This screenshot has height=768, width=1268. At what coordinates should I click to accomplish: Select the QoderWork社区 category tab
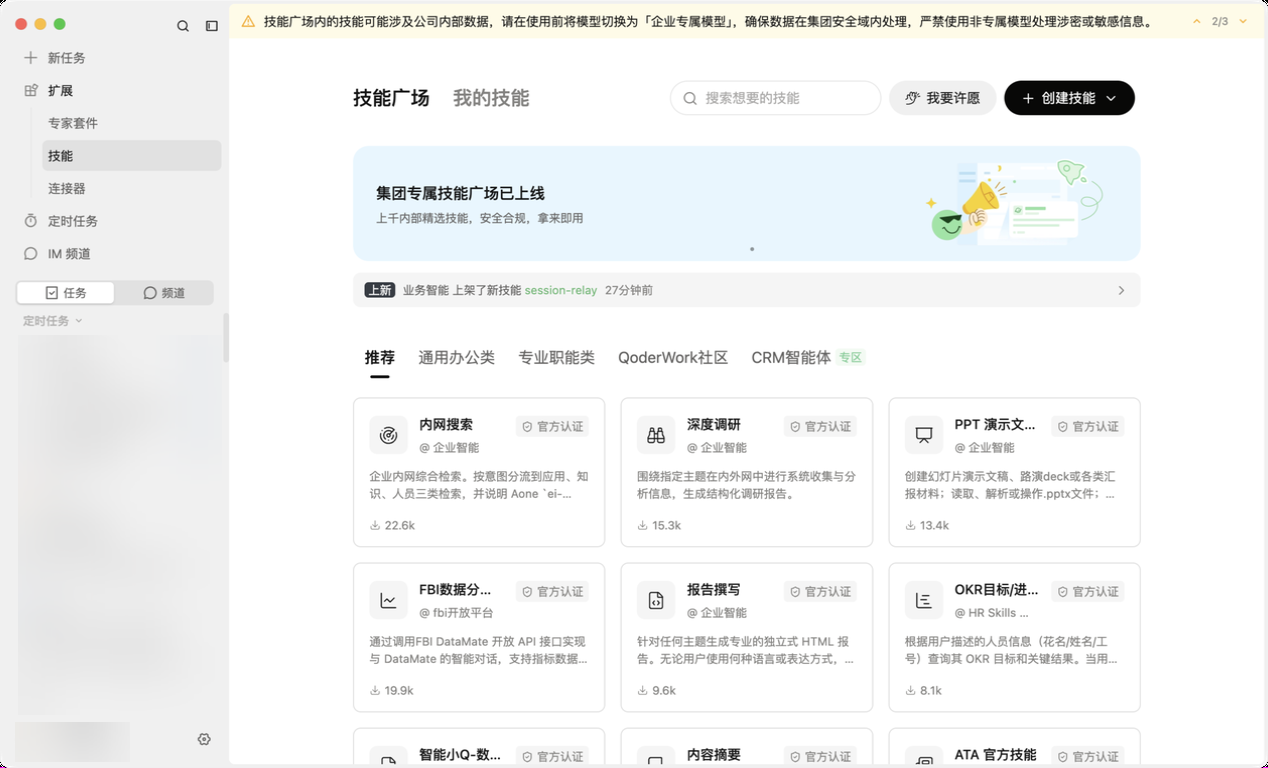click(x=673, y=358)
